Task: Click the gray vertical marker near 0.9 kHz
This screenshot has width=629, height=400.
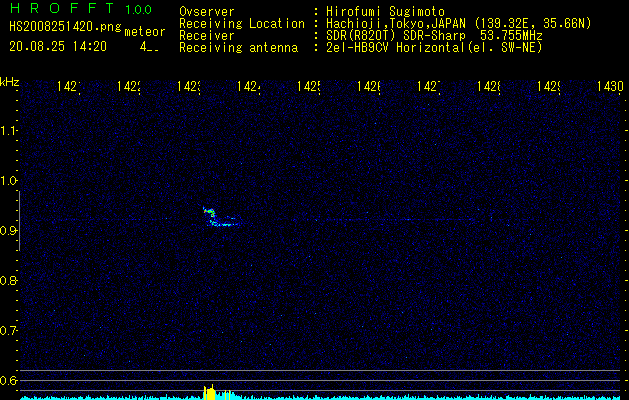Action: 19,221
